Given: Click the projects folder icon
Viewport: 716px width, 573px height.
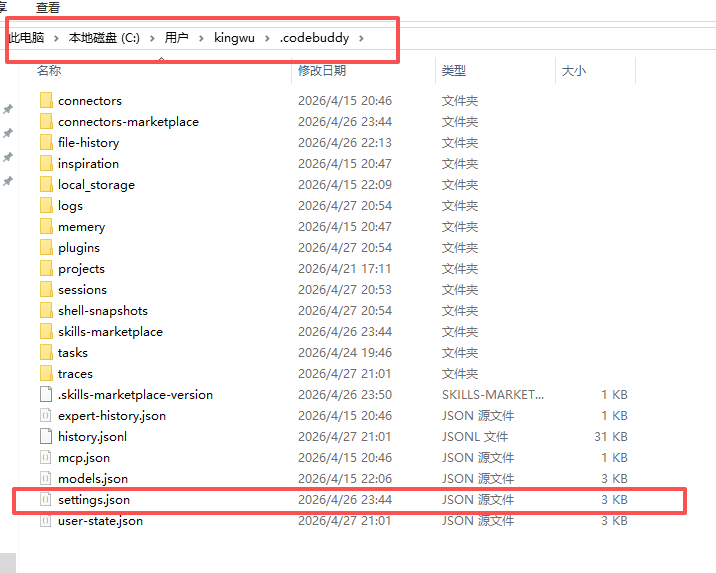Looking at the screenshot, I should click(x=46, y=268).
